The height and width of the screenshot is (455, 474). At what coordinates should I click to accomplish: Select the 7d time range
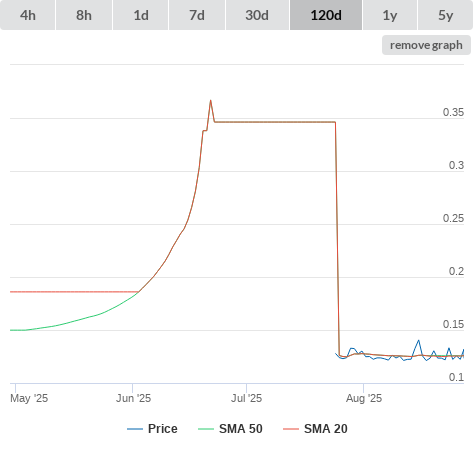[x=197, y=15]
